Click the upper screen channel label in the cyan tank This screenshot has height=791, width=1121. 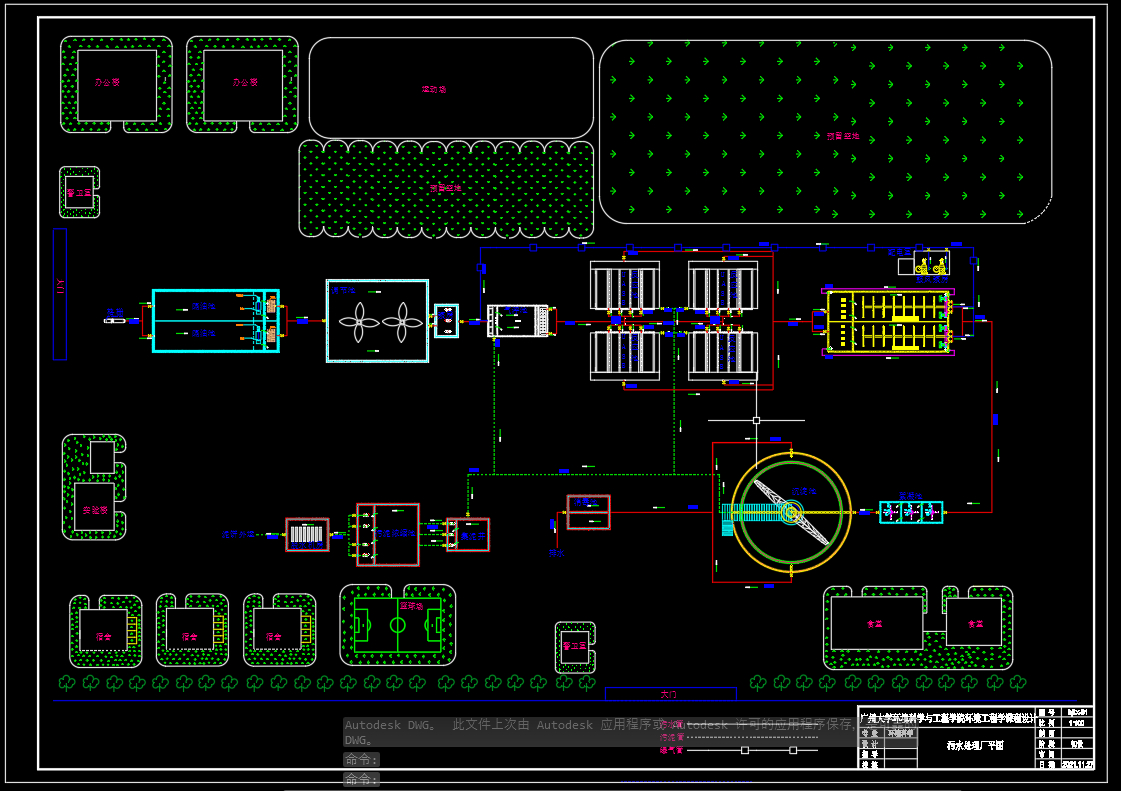click(x=203, y=306)
